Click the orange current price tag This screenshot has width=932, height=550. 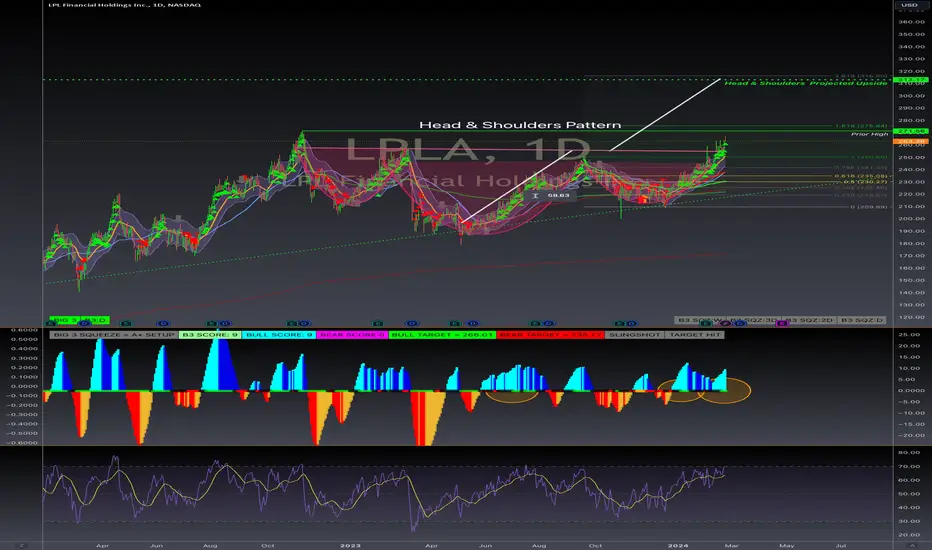(911, 142)
